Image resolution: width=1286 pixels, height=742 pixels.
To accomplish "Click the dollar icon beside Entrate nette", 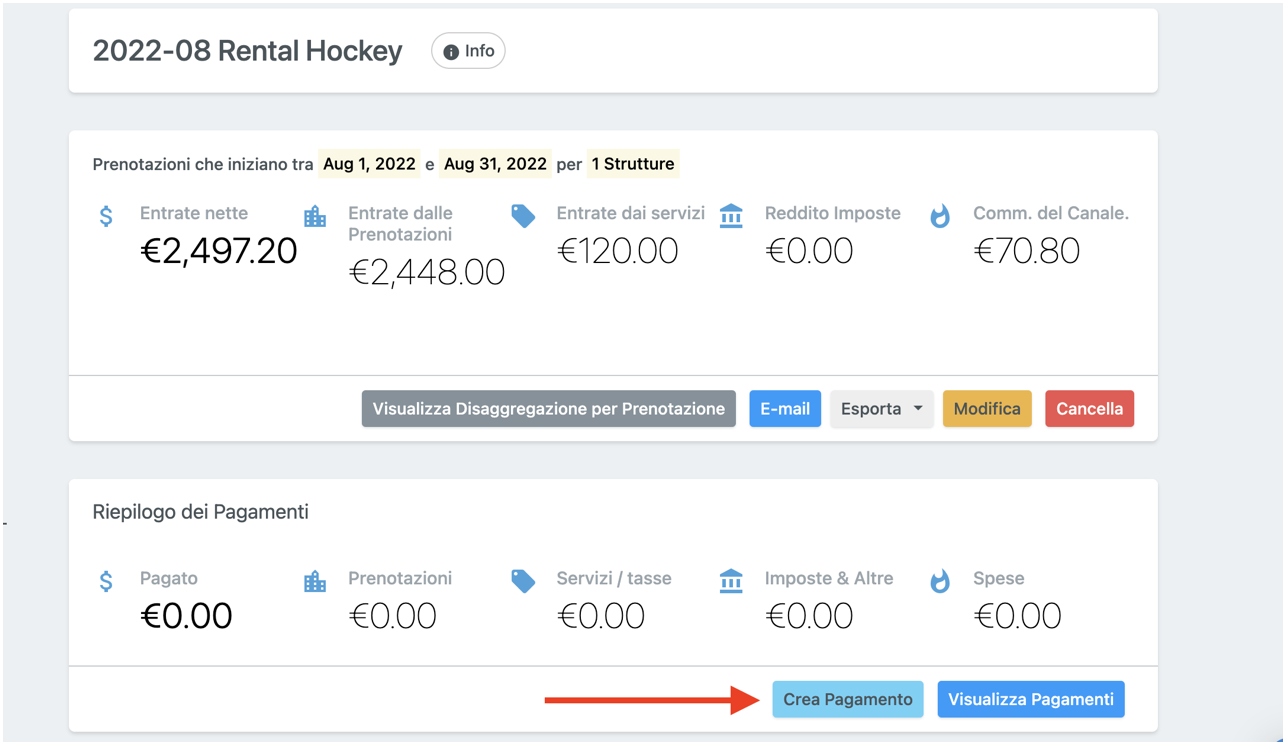I will tap(106, 216).
